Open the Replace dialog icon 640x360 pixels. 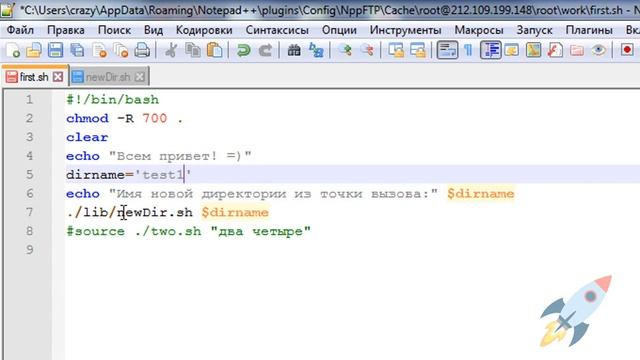[x=316, y=51]
